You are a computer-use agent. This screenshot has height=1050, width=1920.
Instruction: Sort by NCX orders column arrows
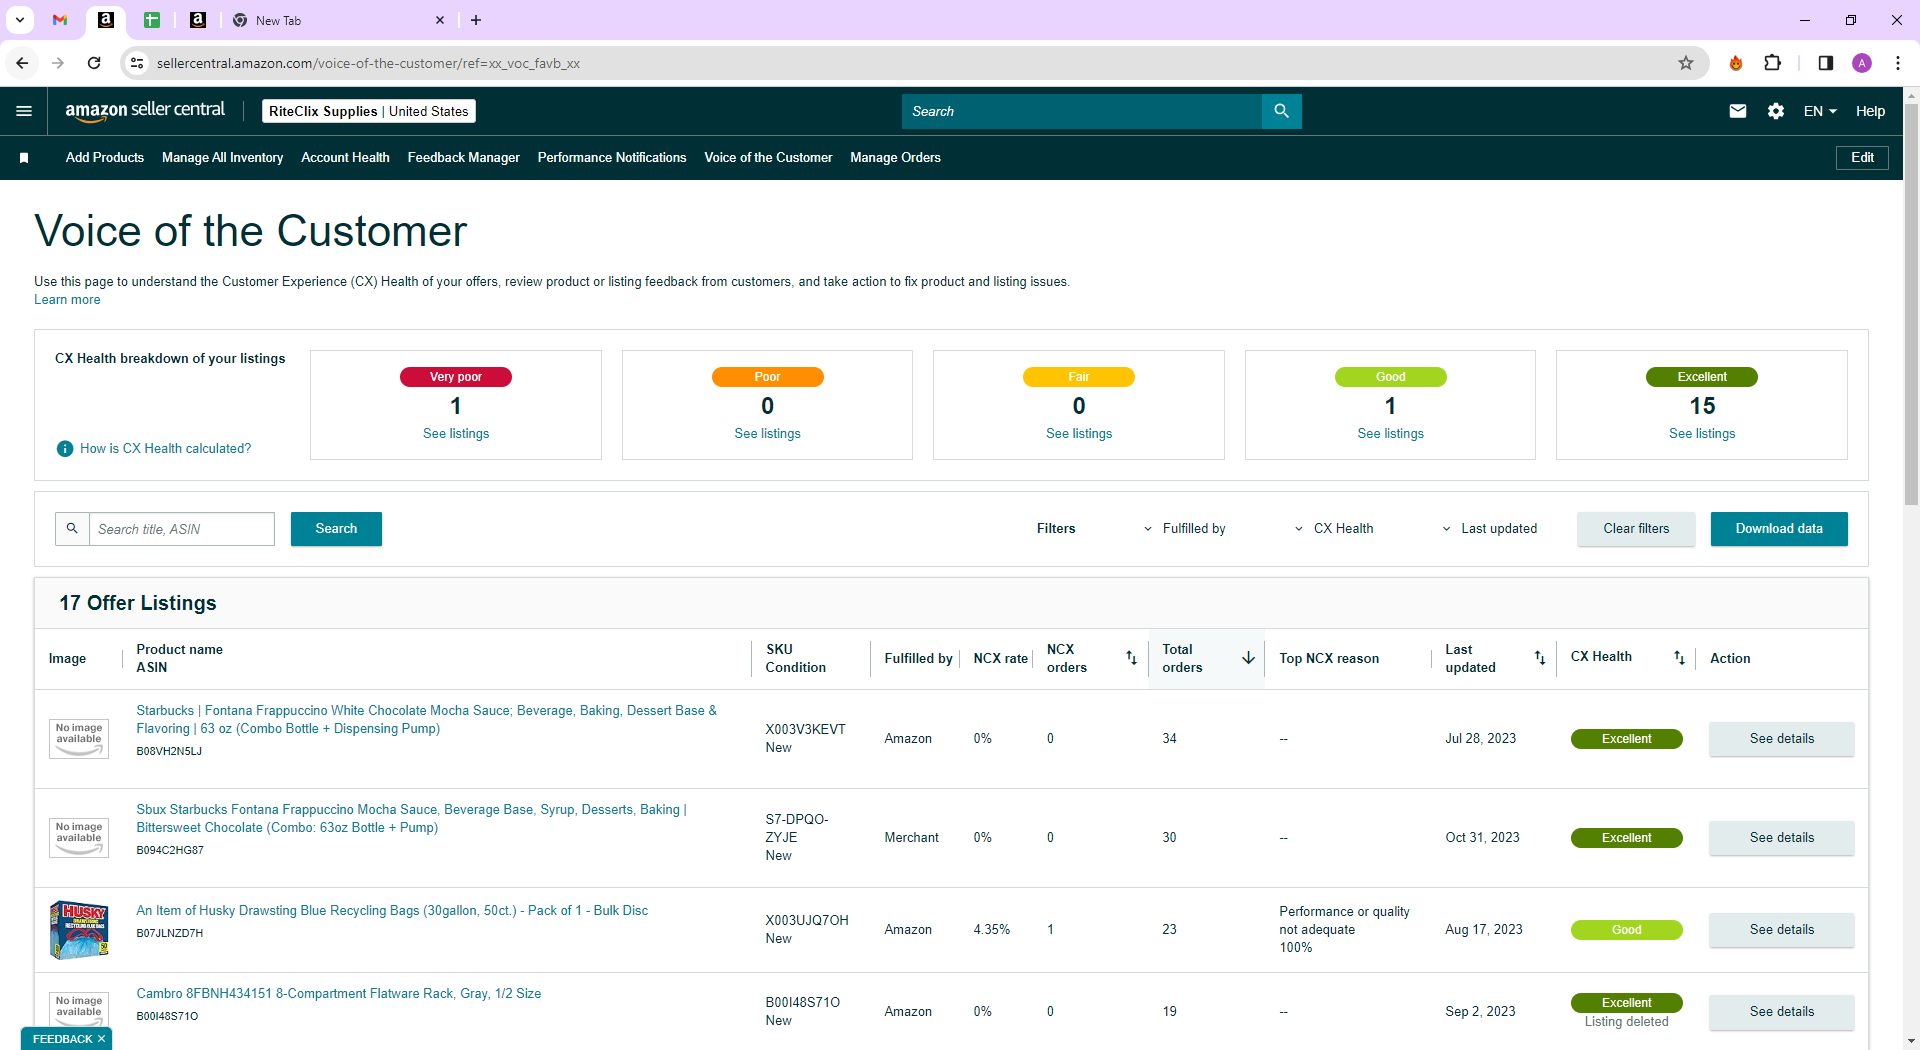click(1131, 658)
